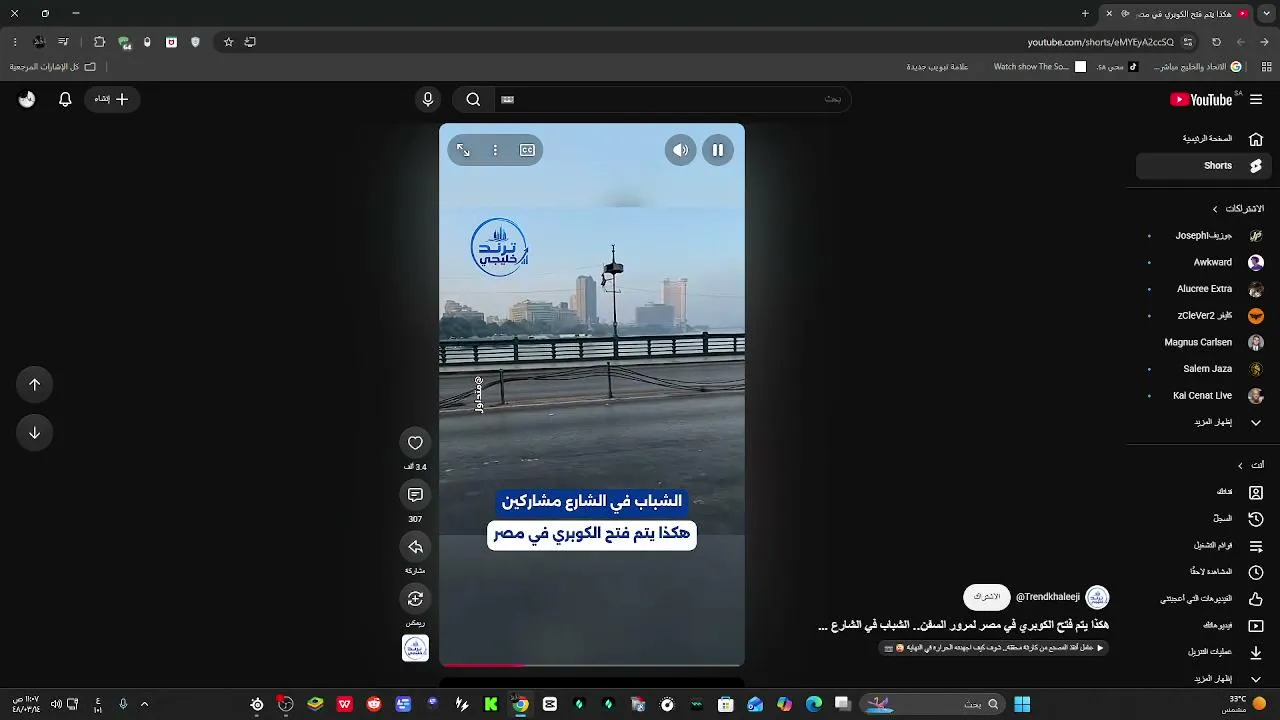Screen dimensions: 1280x720
Task: Open the zCleVer2 subscription channel
Action: click(x=1204, y=315)
